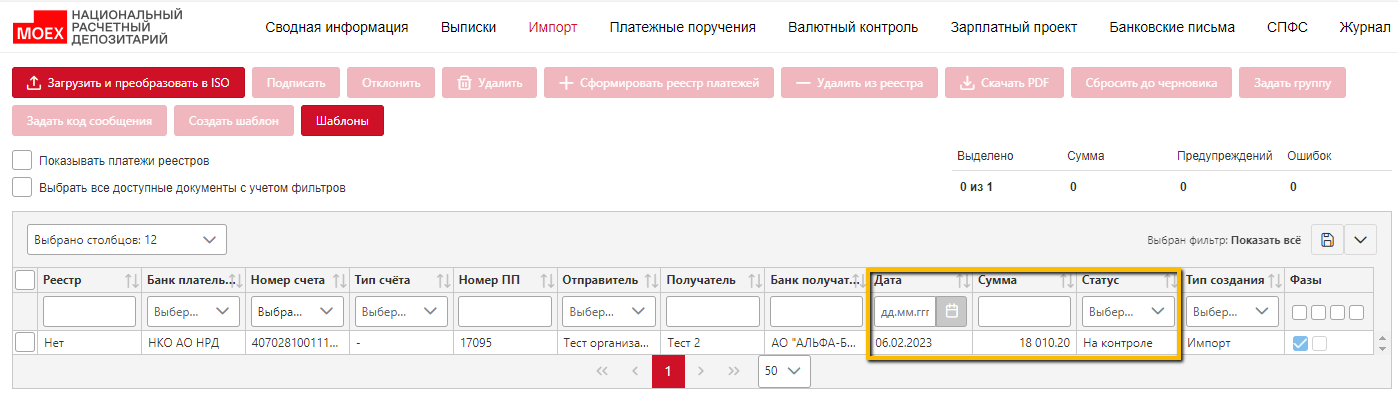Sort by Номер счета column arrows
This screenshot has width=1398, height=396.
[x=339, y=281]
